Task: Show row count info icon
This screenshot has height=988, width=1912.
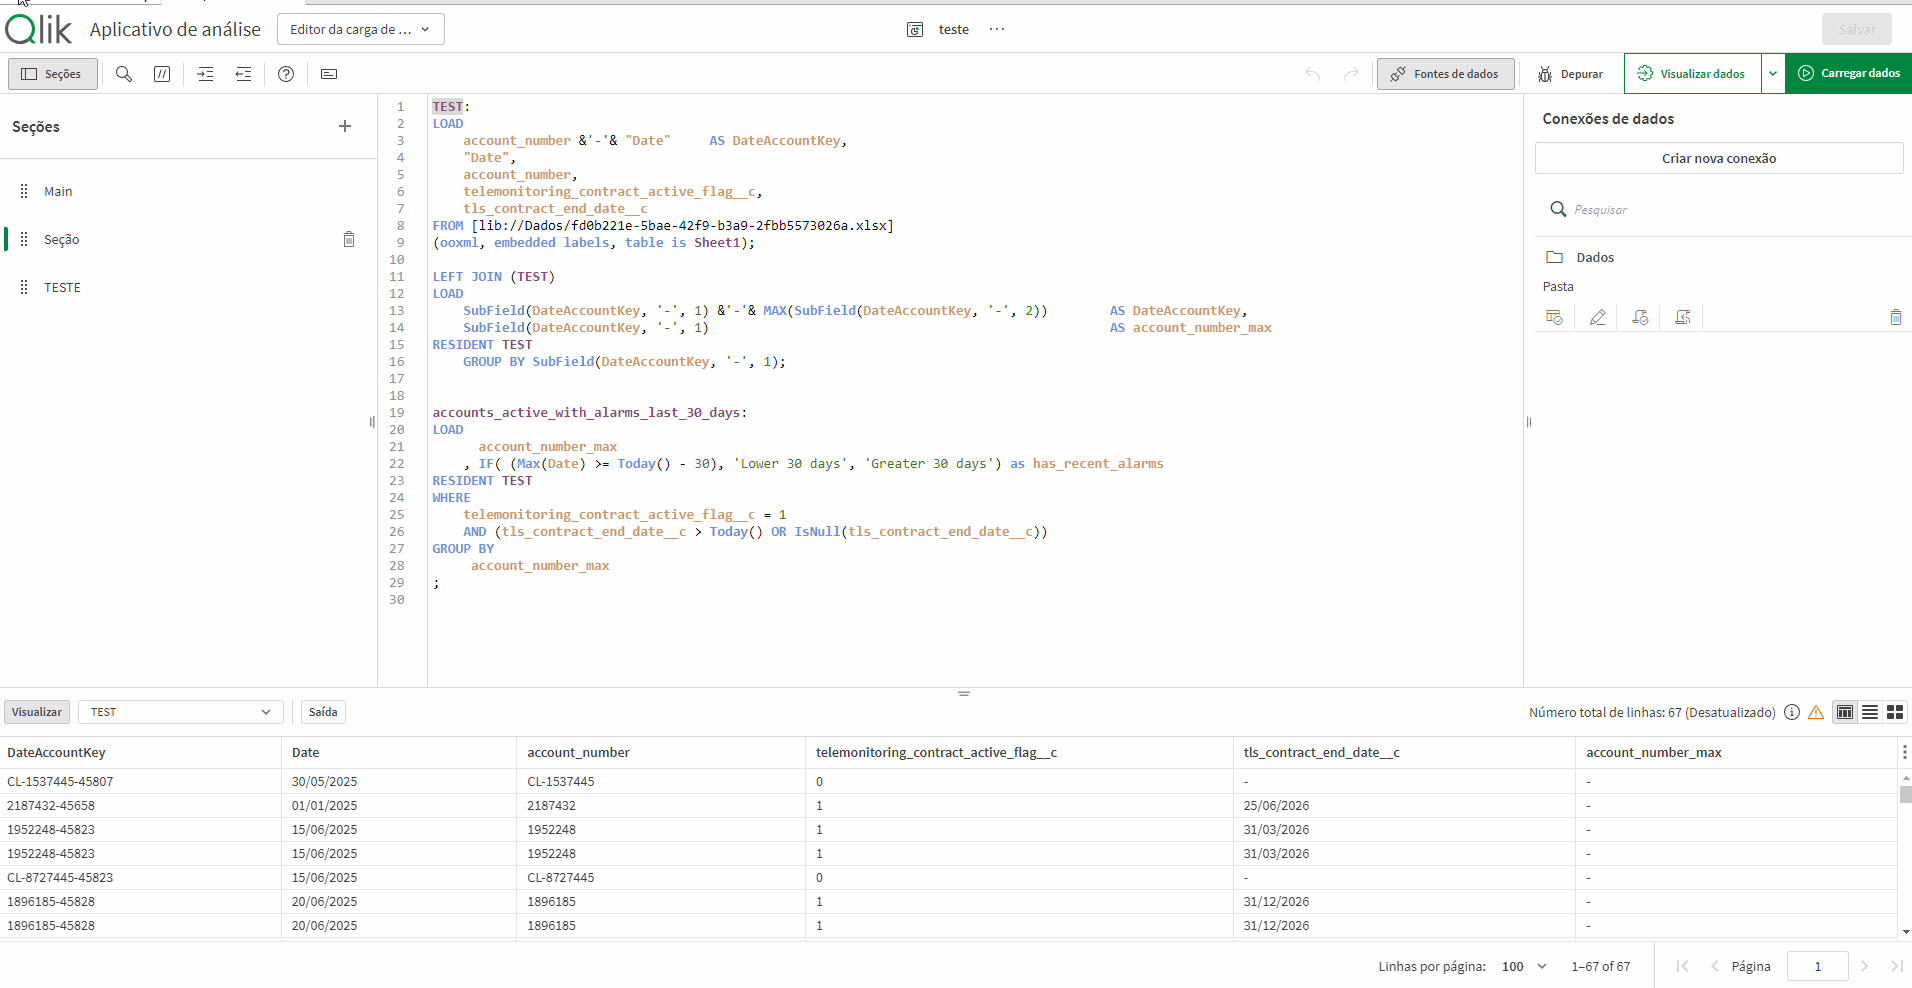Action: (x=1792, y=712)
